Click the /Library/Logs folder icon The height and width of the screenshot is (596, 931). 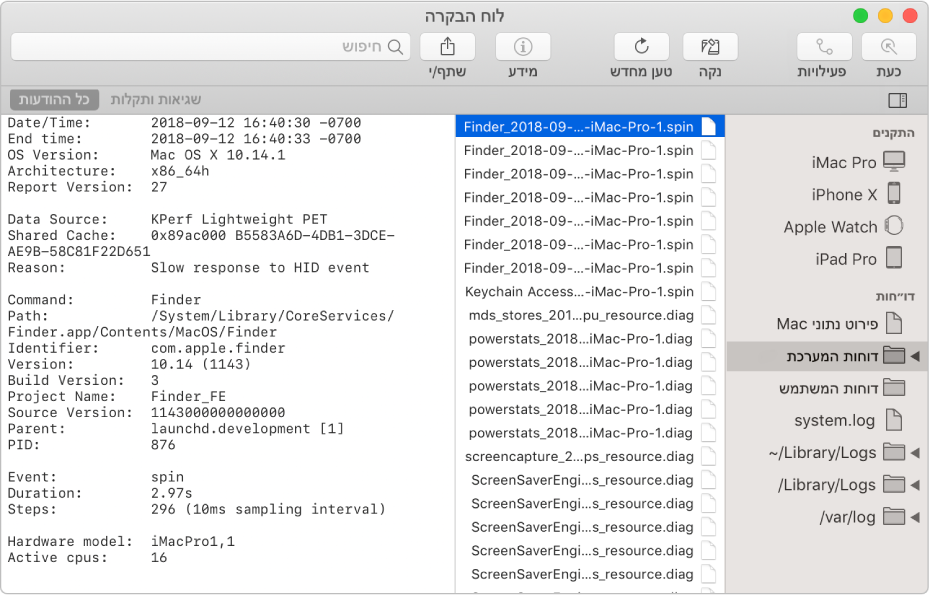pyautogui.click(x=894, y=484)
